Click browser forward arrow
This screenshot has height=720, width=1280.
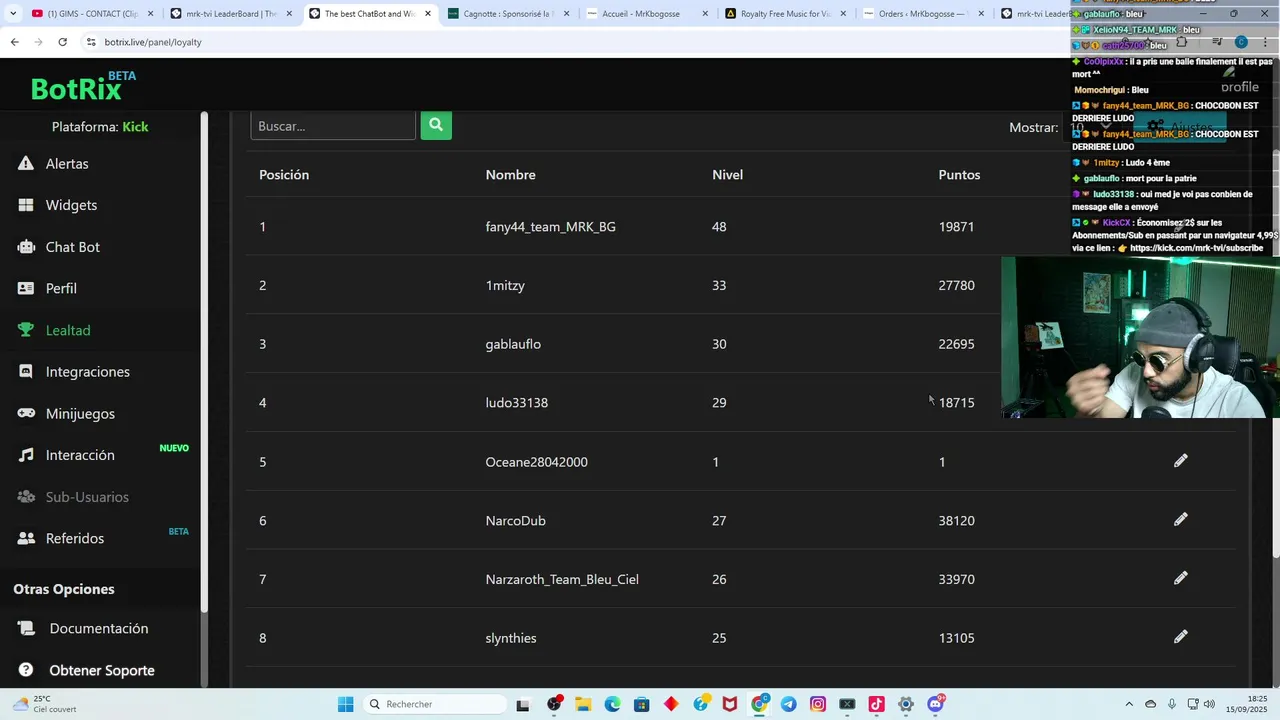(38, 42)
